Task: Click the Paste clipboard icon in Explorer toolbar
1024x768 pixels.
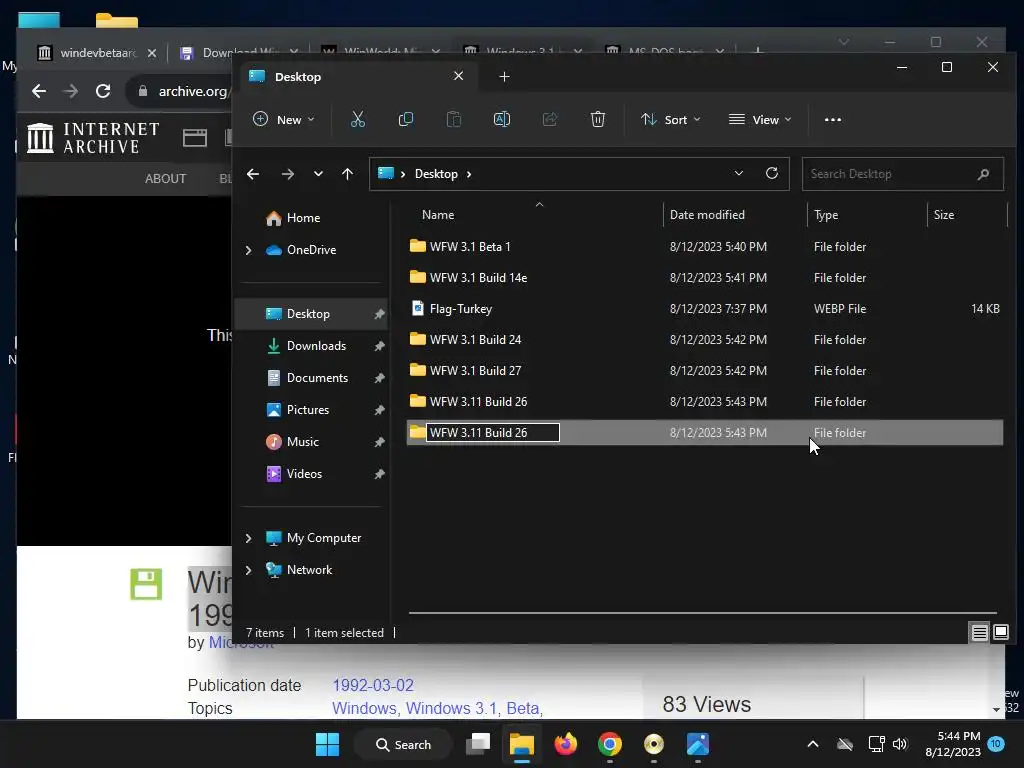Action: point(453,120)
